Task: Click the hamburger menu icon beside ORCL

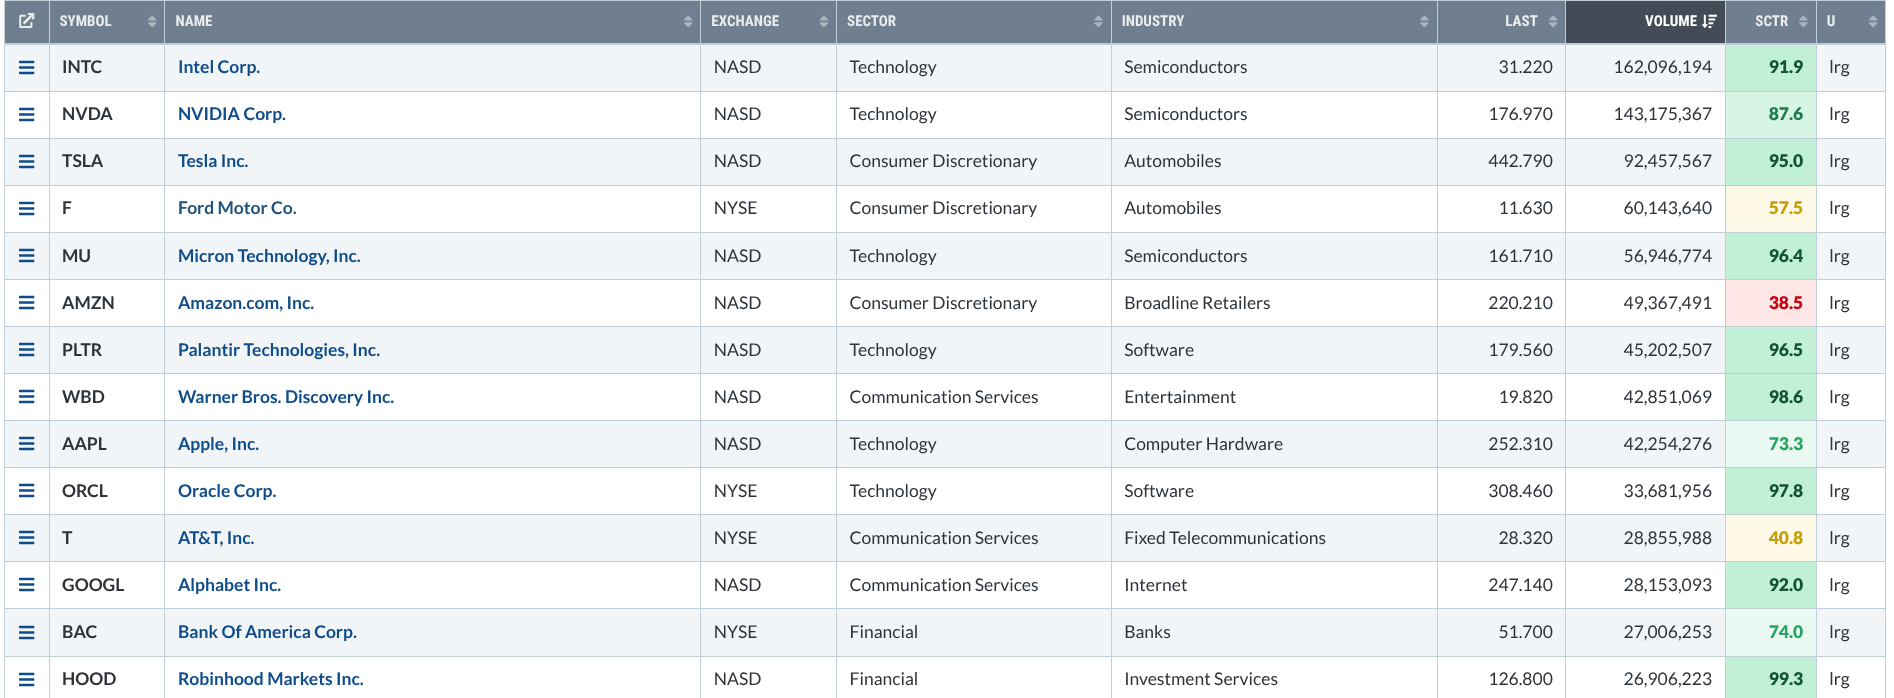Action: 27,491
